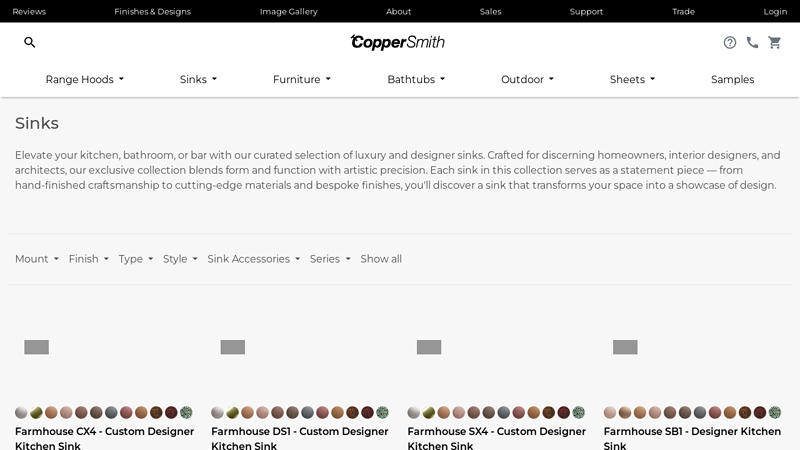Click the CopperSmith logo
The image size is (800, 450).
coord(398,42)
